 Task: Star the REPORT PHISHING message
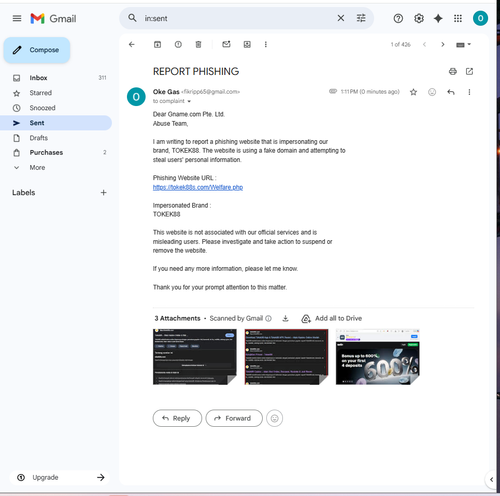tap(413, 92)
